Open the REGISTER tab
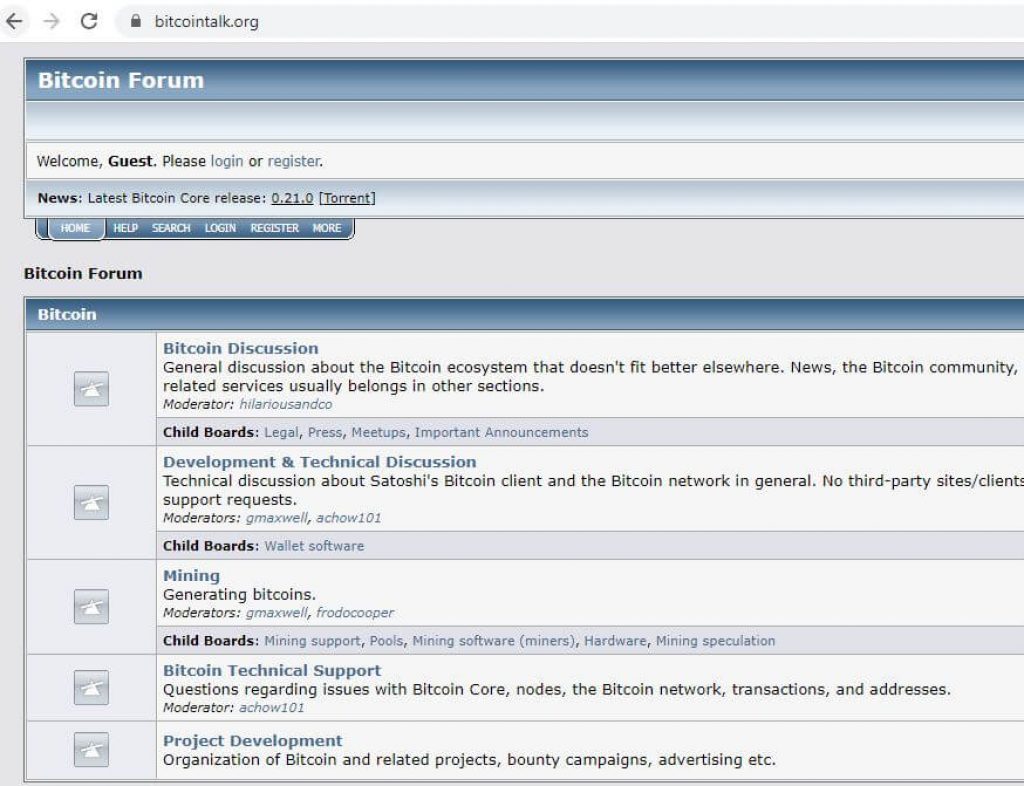The image size is (1024, 786). point(274,228)
